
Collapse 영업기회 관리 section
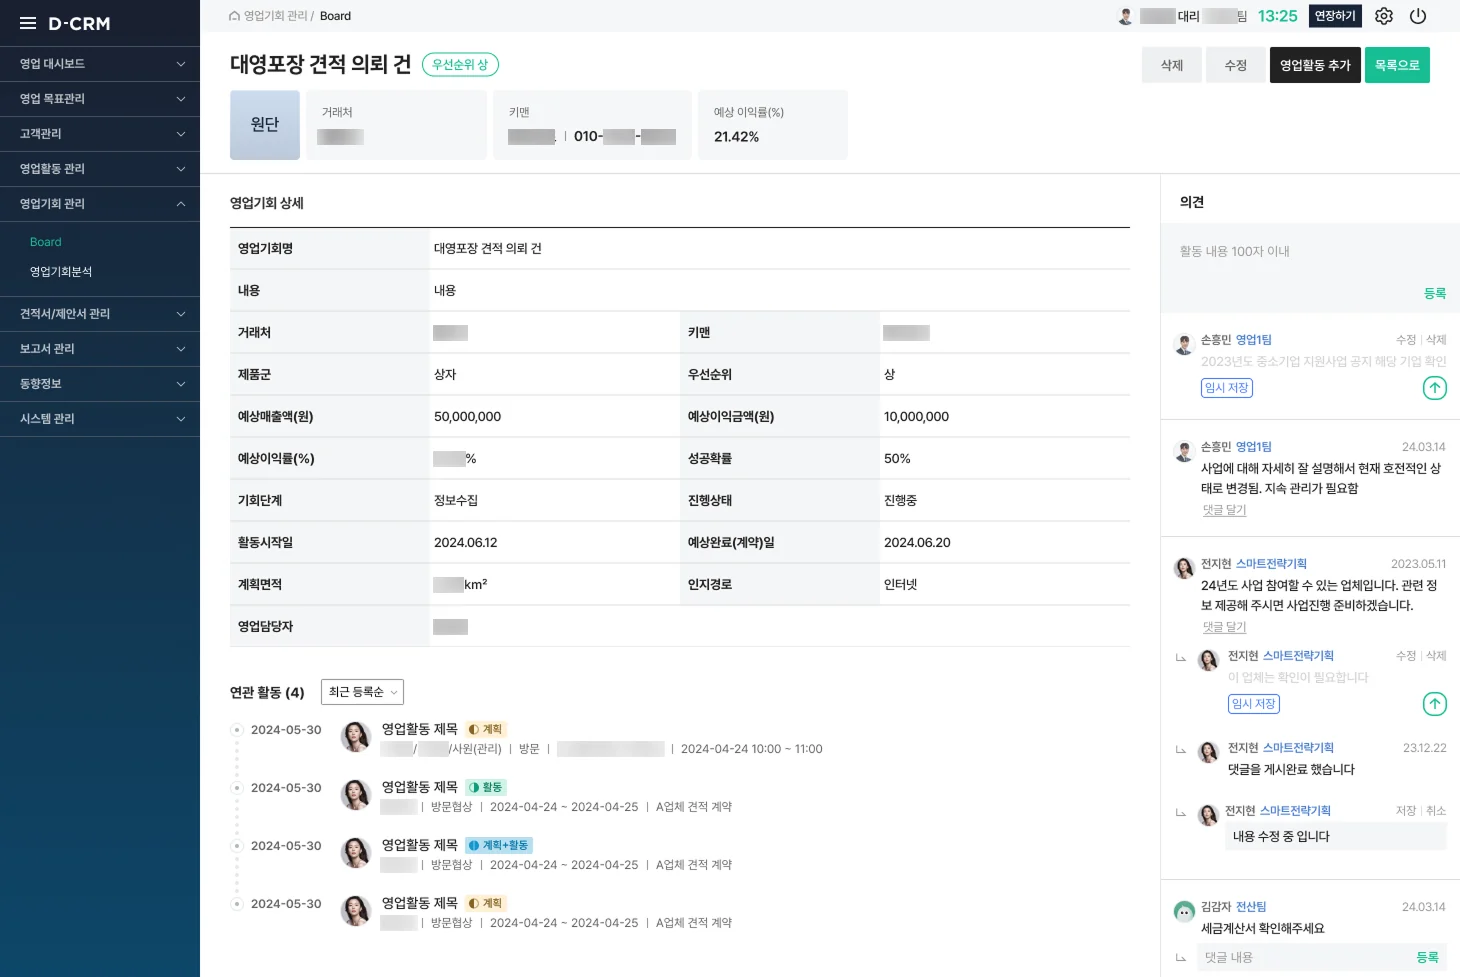(x=100, y=204)
